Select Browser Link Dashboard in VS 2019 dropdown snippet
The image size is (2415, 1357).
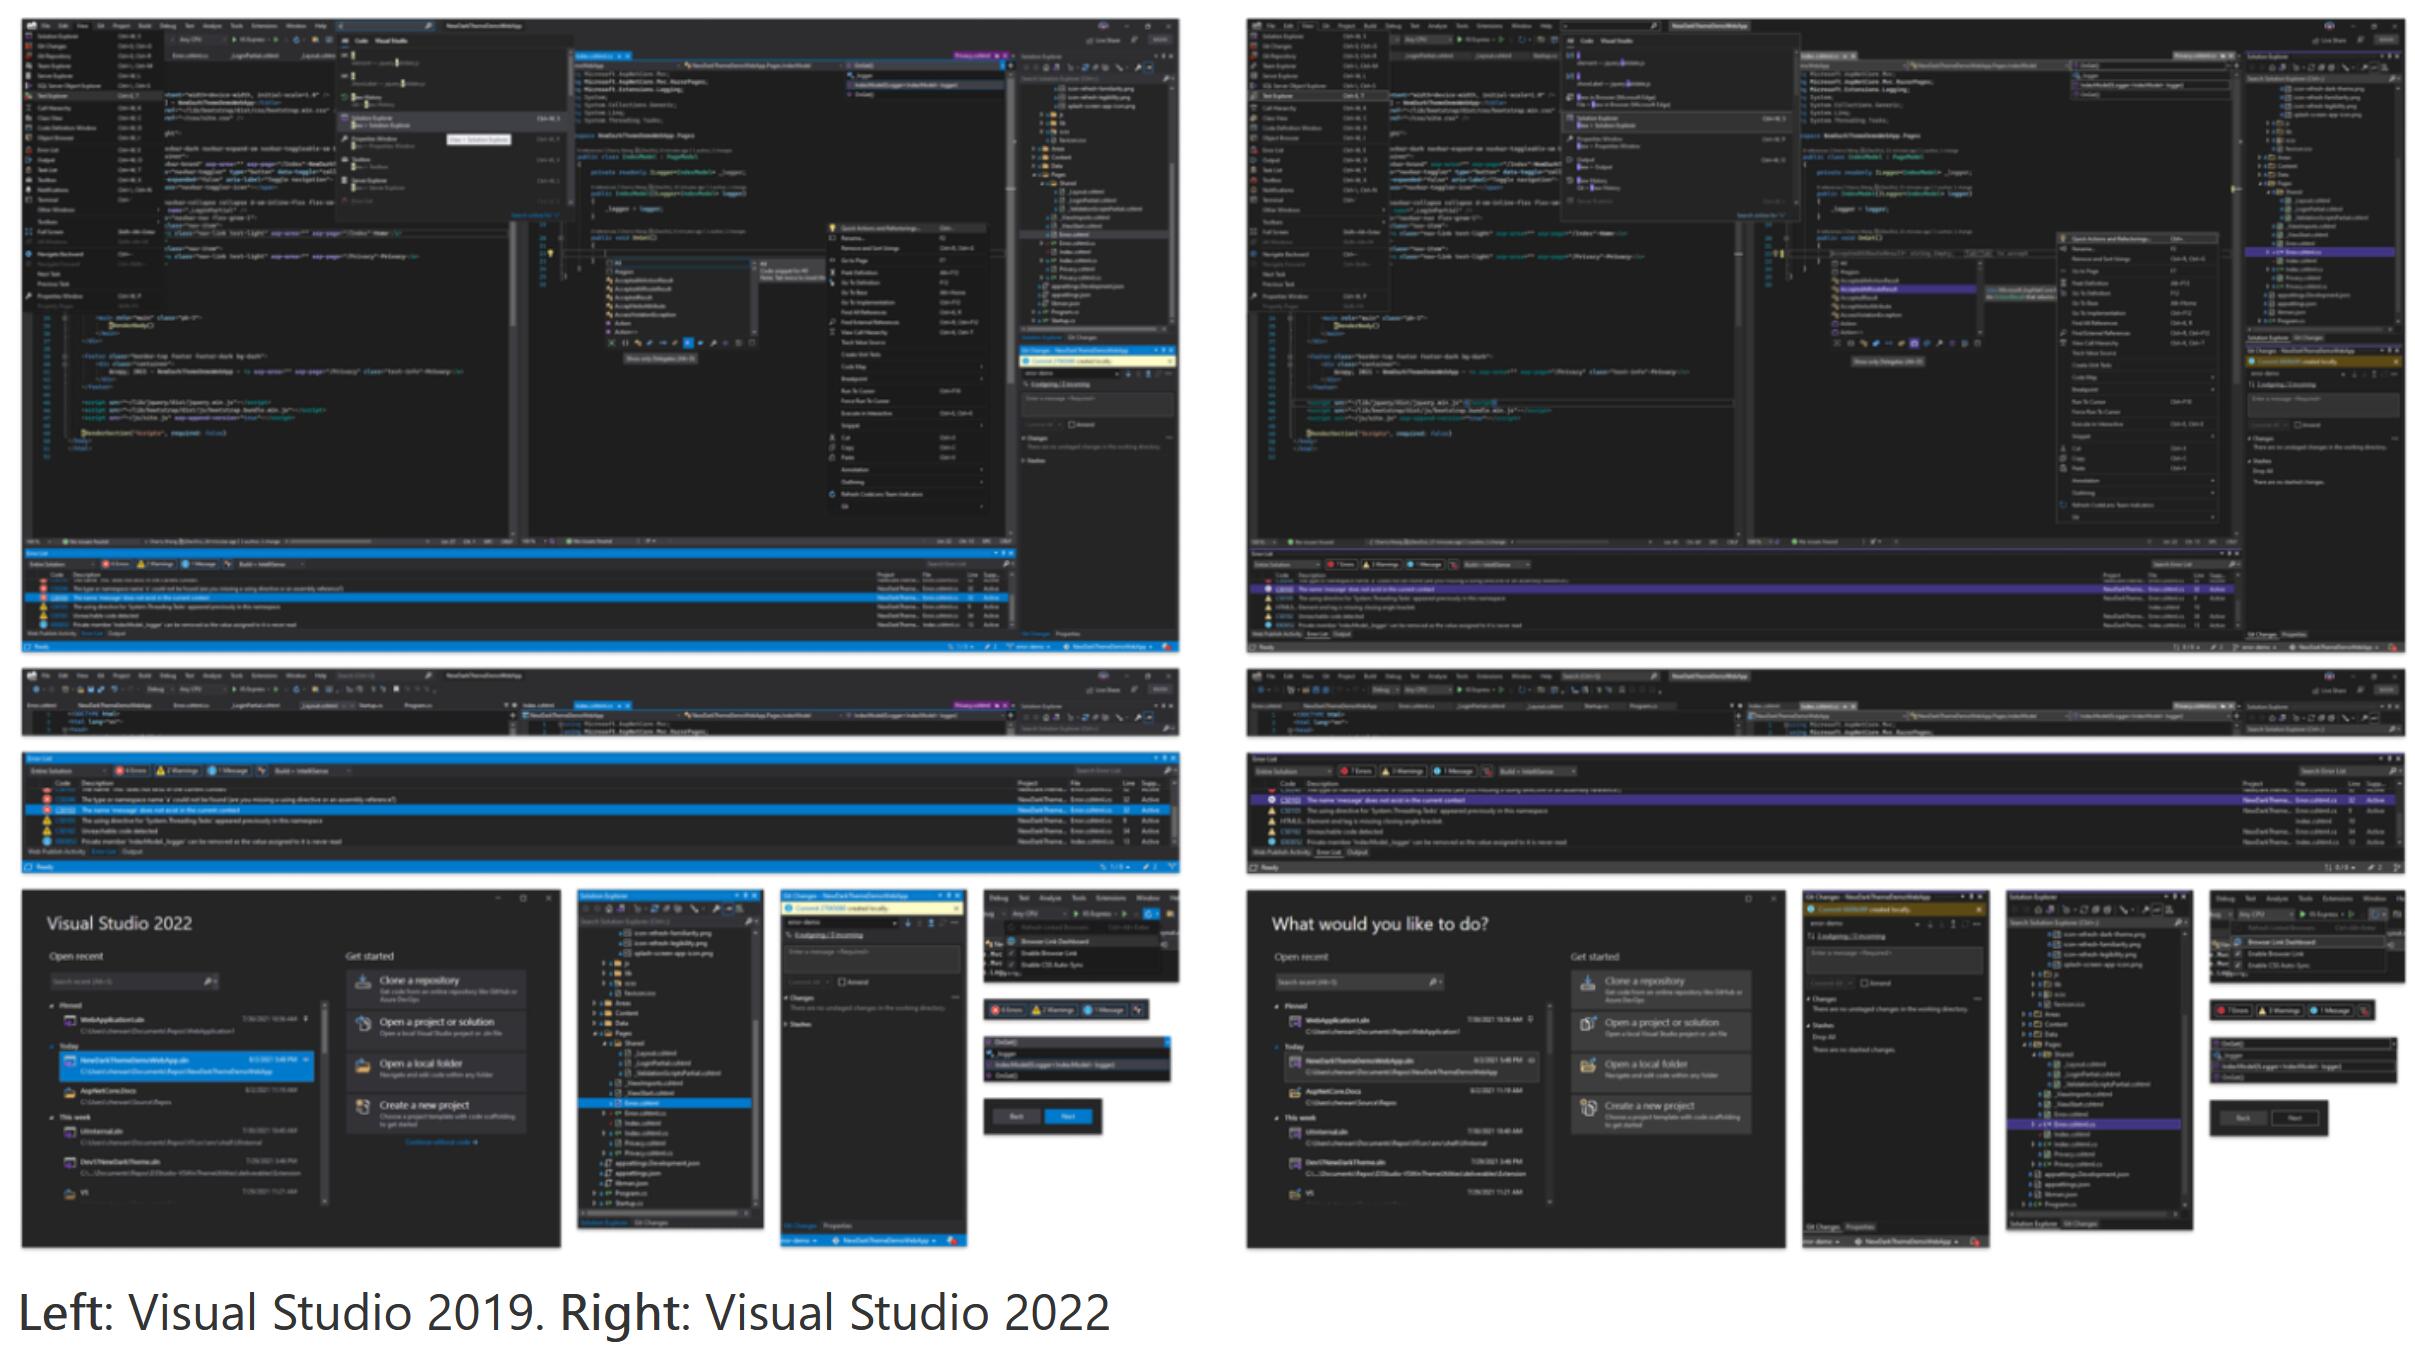point(1081,942)
